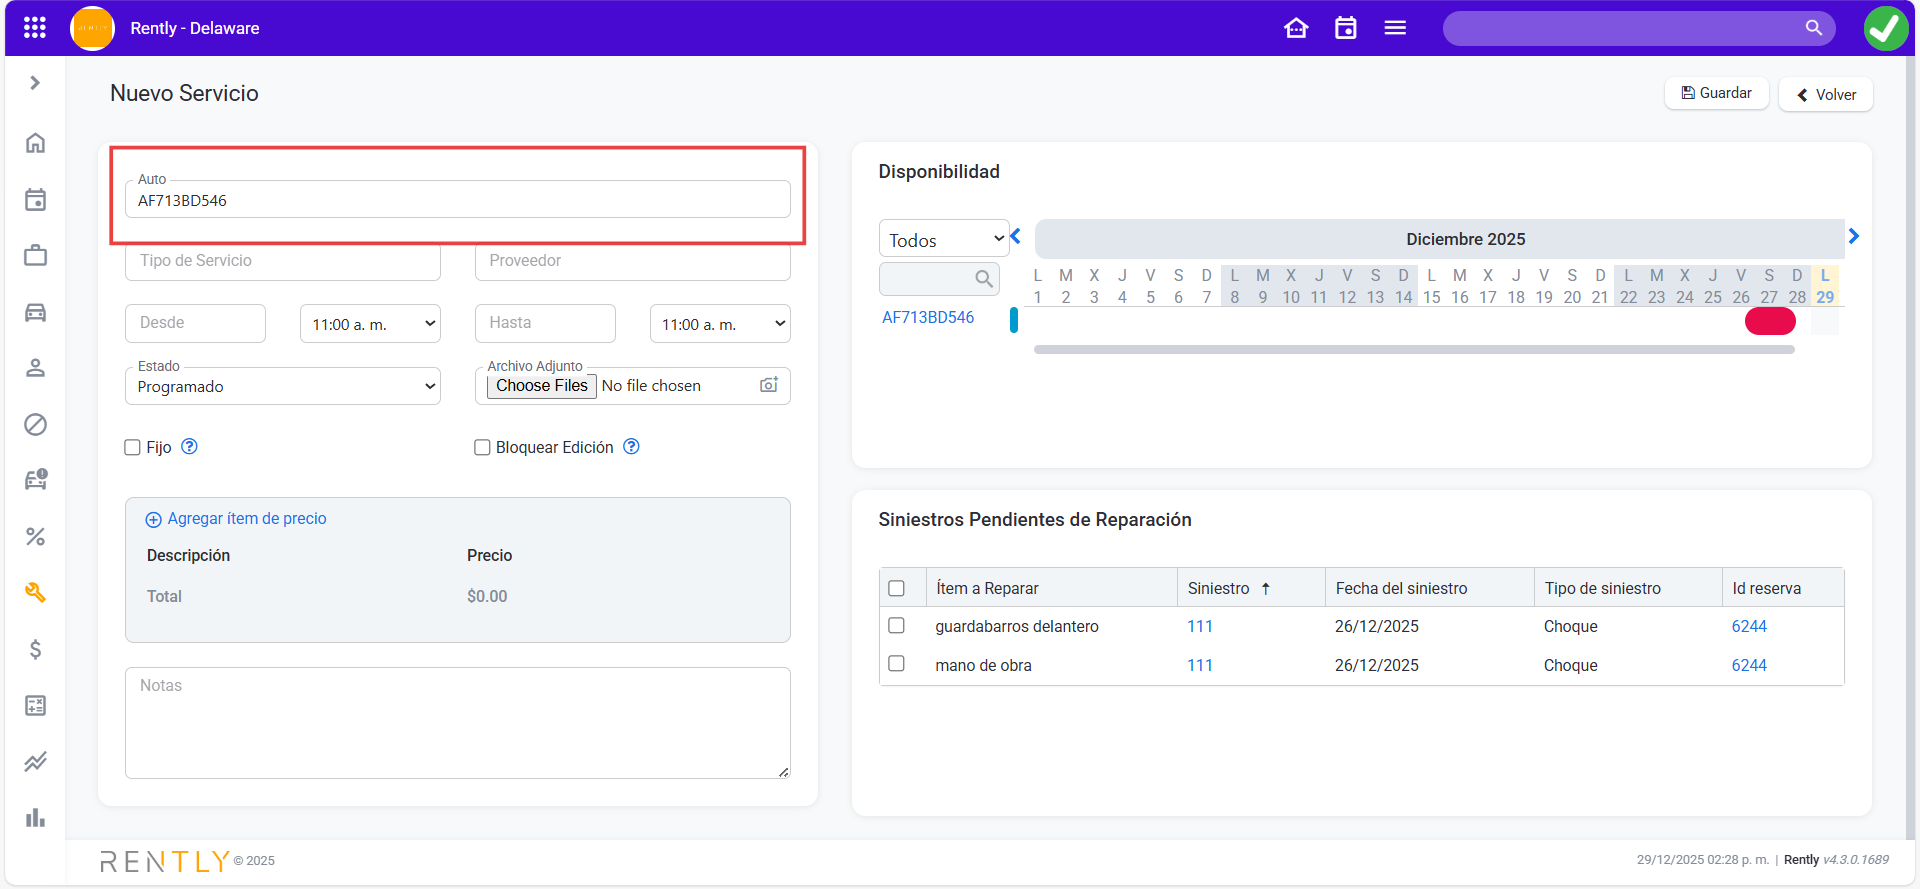Click the help icon beside Bloquear Edición

coord(631,447)
